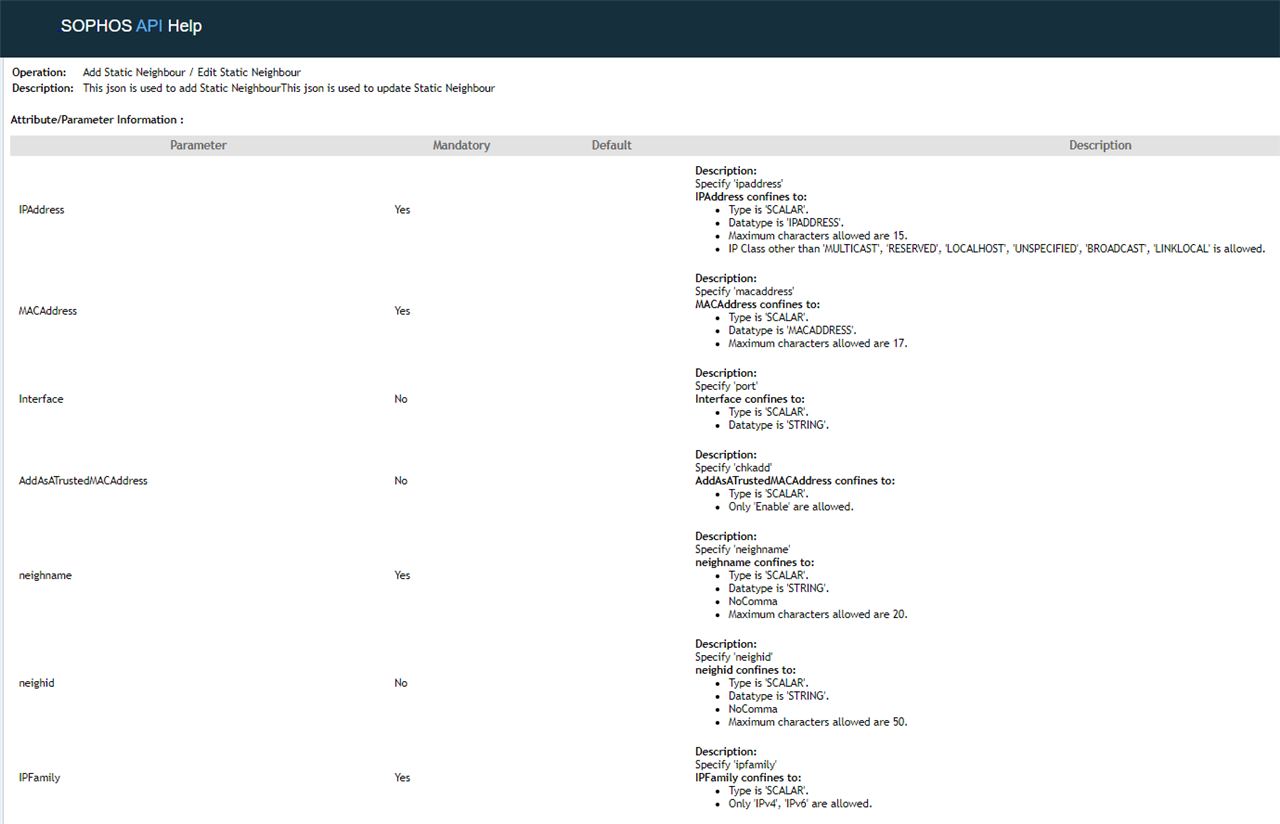Viewport: 1280px width, 824px height.
Task: Click 'neighname confines to:' text
Action: 754,563
